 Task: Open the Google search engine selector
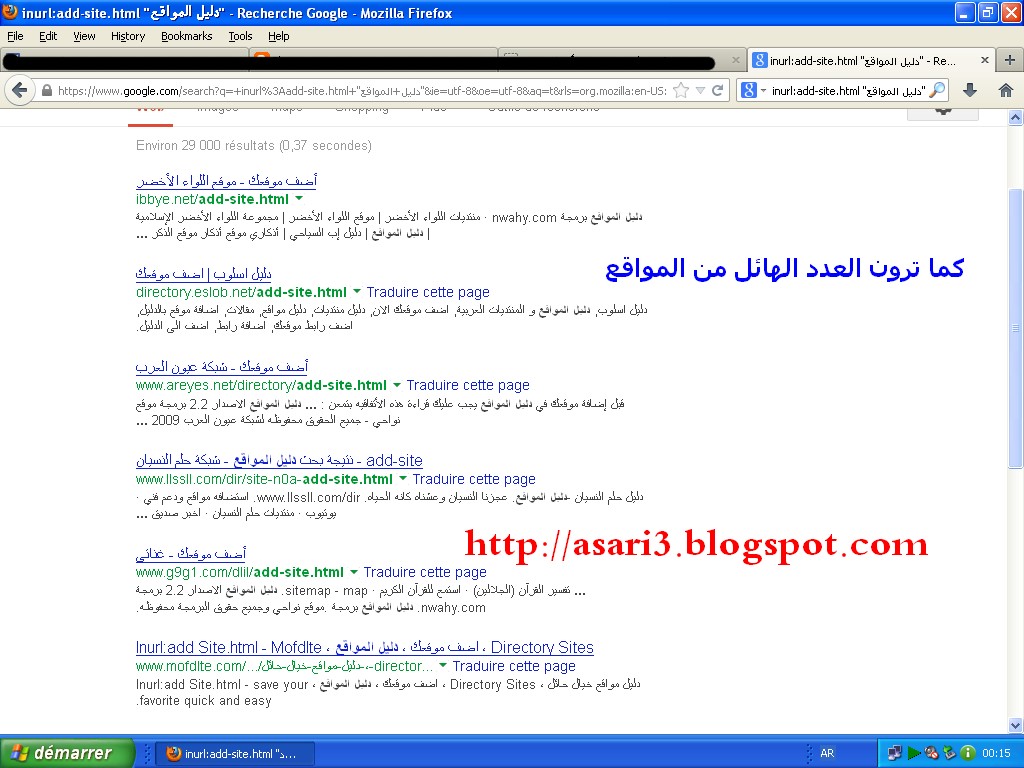pos(752,90)
